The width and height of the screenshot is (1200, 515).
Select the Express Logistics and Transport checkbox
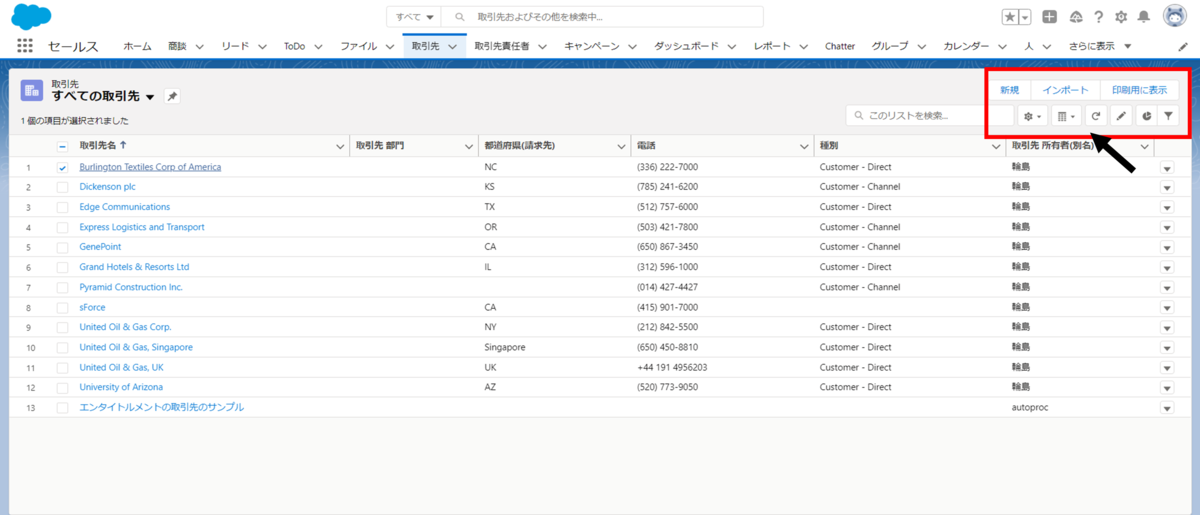pyautogui.click(x=62, y=227)
